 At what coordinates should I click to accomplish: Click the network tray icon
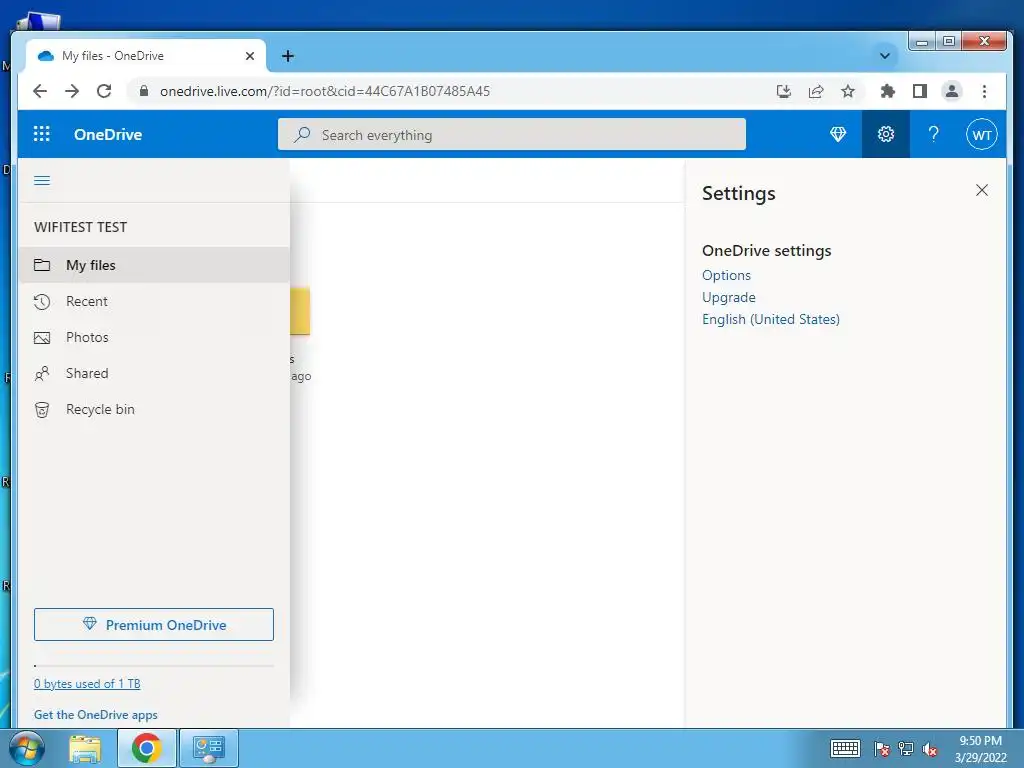click(906, 749)
